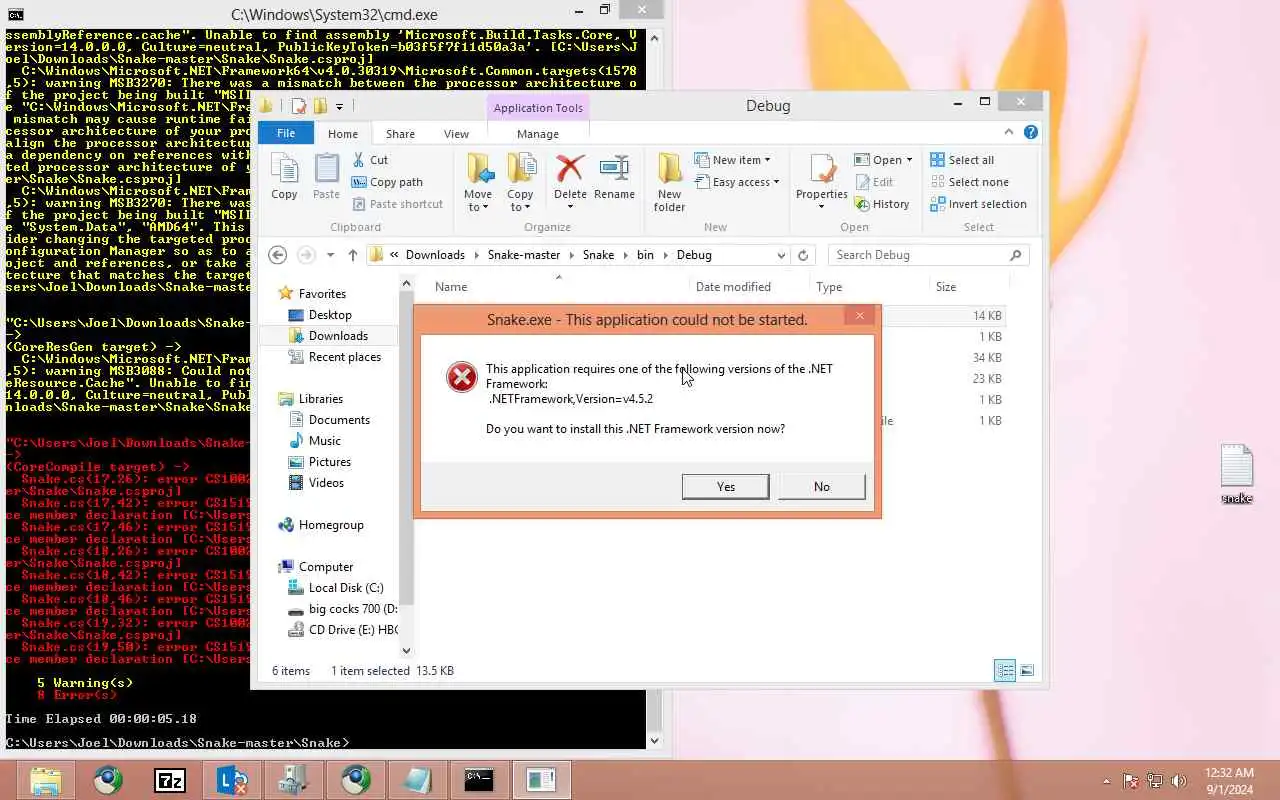Switch to the Share tab
1280x800 pixels.
pyautogui.click(x=400, y=133)
